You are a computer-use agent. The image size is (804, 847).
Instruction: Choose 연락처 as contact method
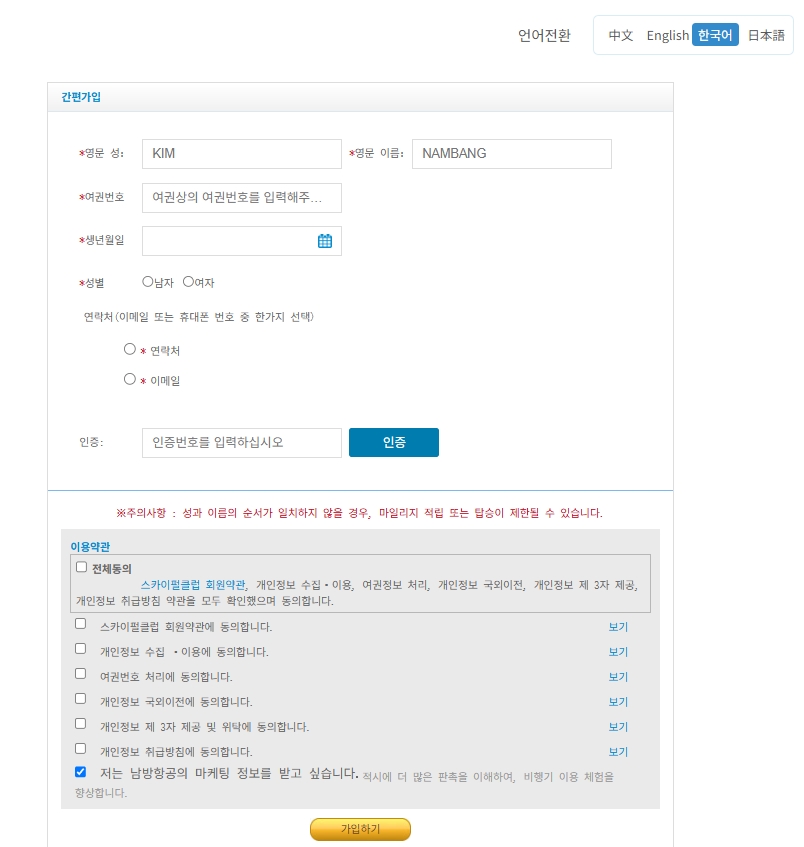point(129,349)
